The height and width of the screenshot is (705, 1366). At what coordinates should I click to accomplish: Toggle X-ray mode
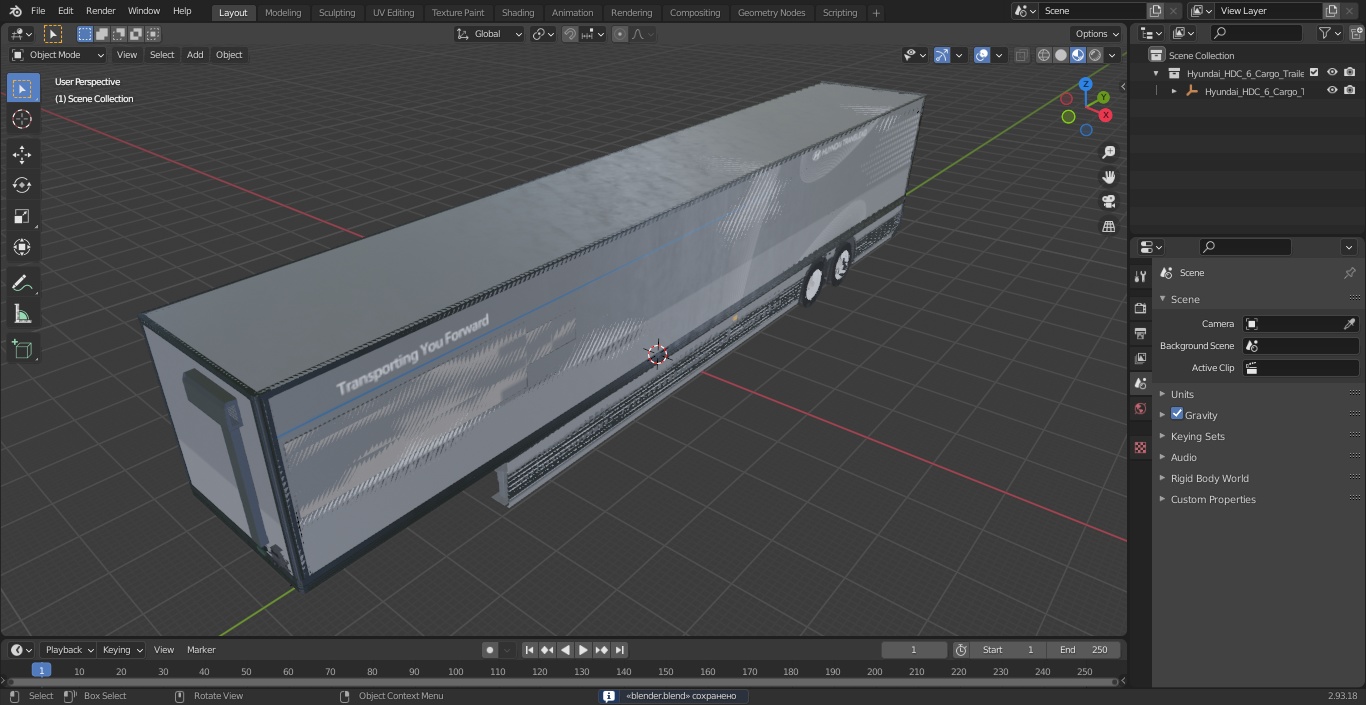1021,55
